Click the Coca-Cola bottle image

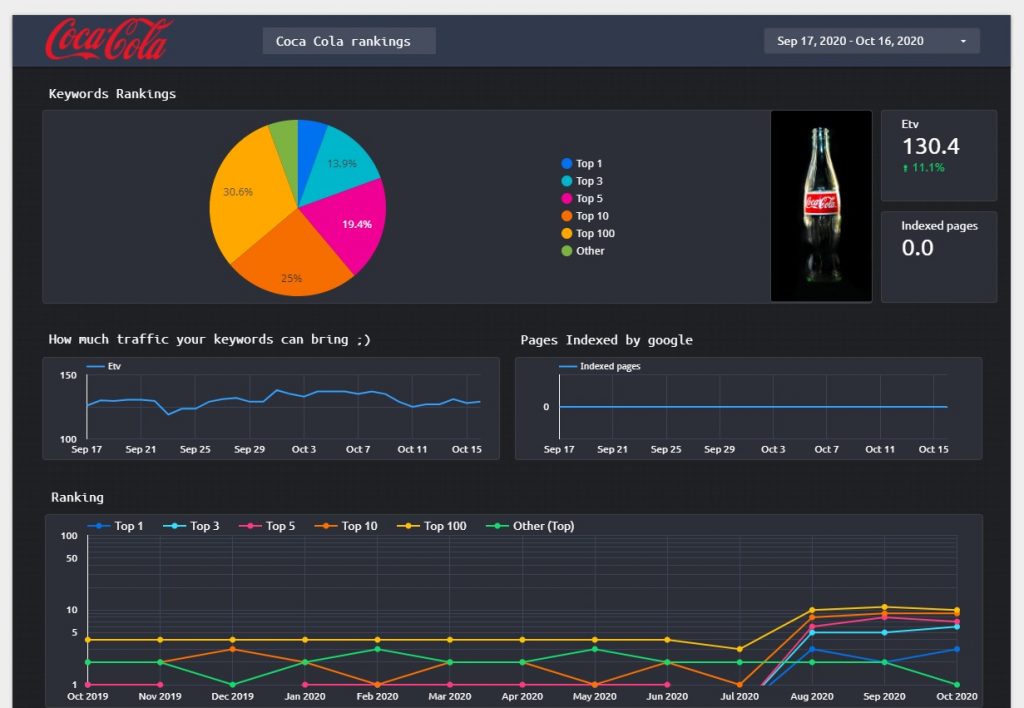[x=821, y=206]
